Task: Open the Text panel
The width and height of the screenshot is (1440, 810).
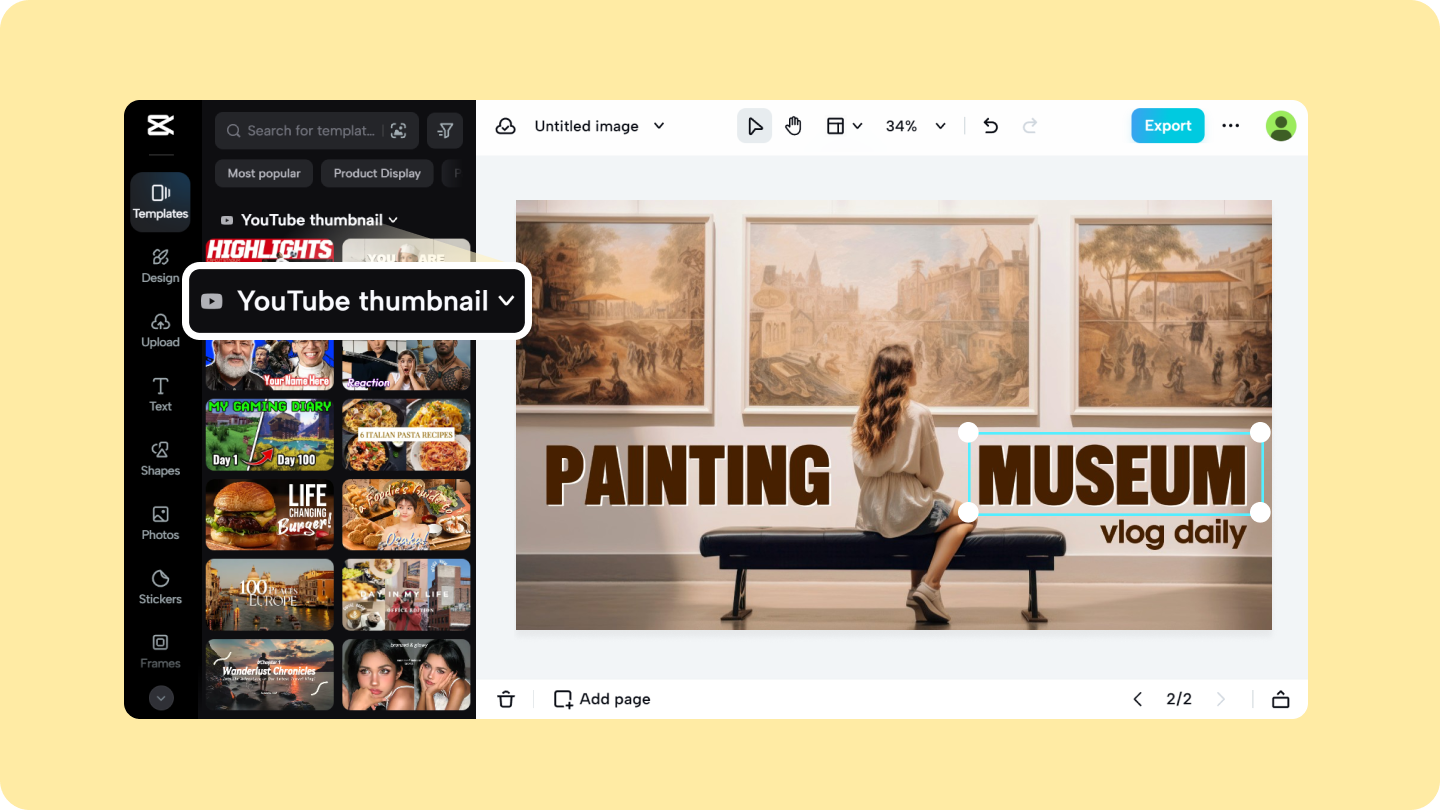Action: (x=160, y=394)
